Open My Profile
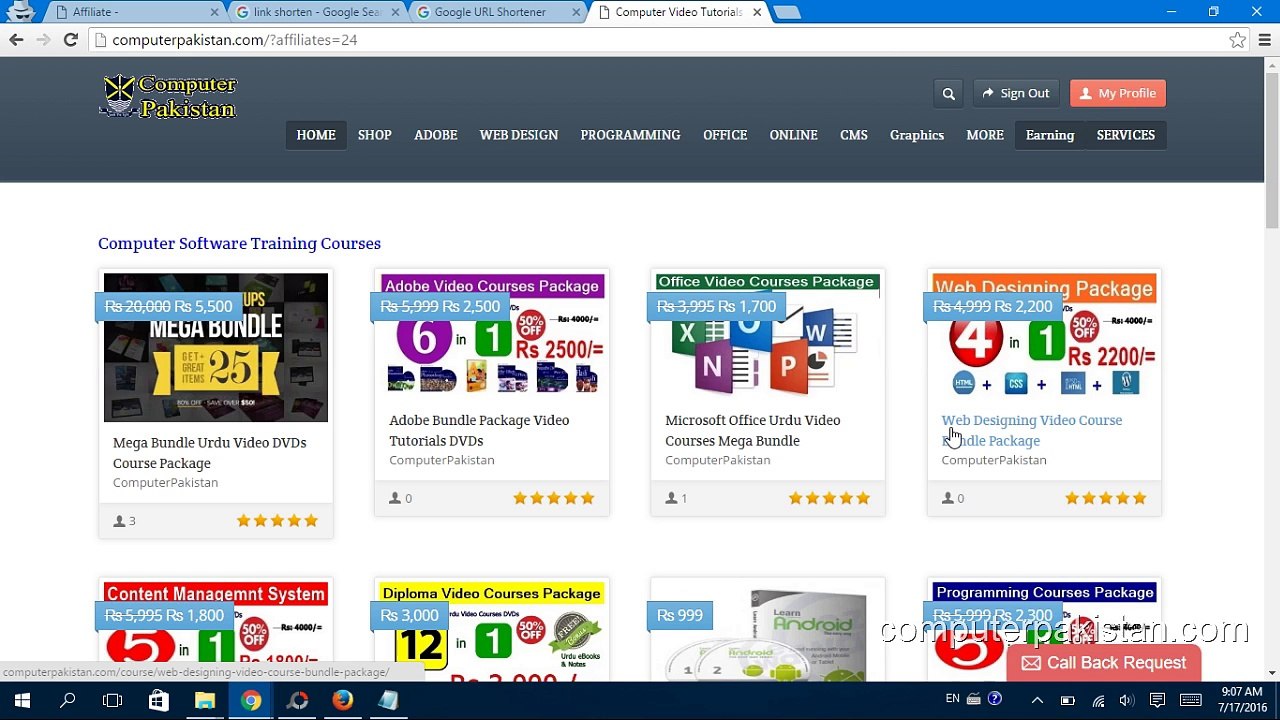1280x720 pixels. coord(1118,93)
